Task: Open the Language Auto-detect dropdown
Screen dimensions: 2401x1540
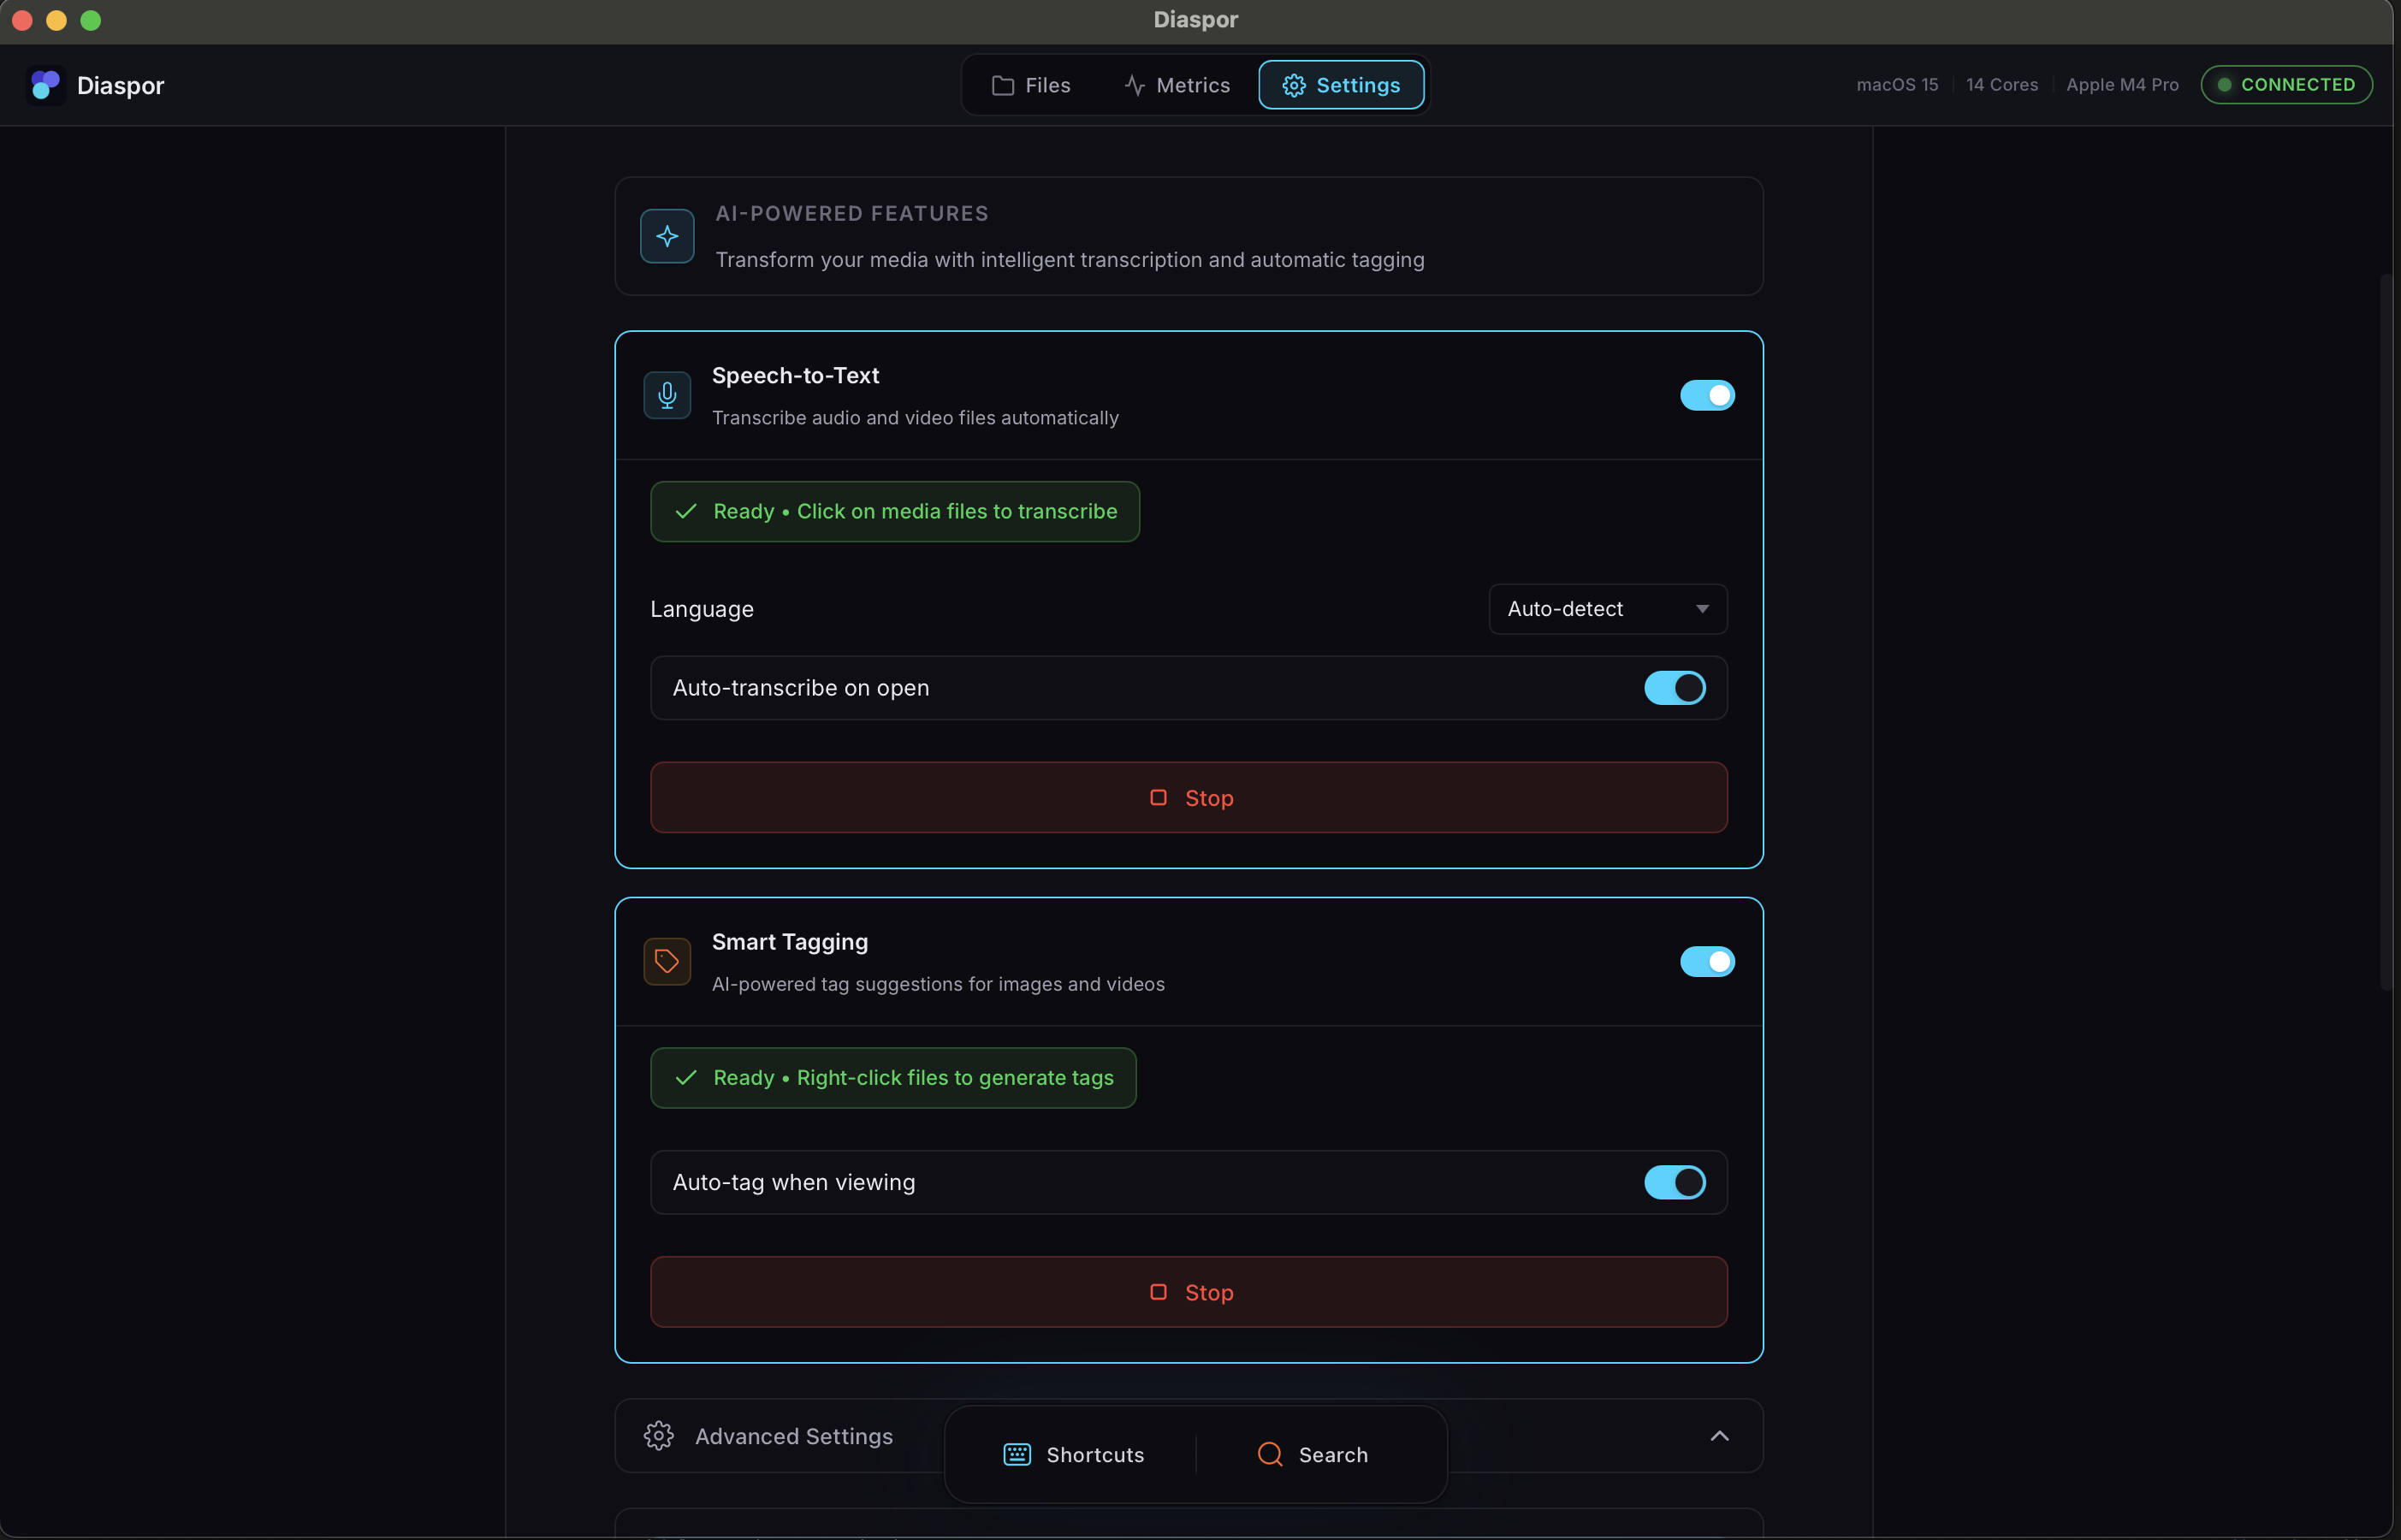Action: (x=1608, y=609)
